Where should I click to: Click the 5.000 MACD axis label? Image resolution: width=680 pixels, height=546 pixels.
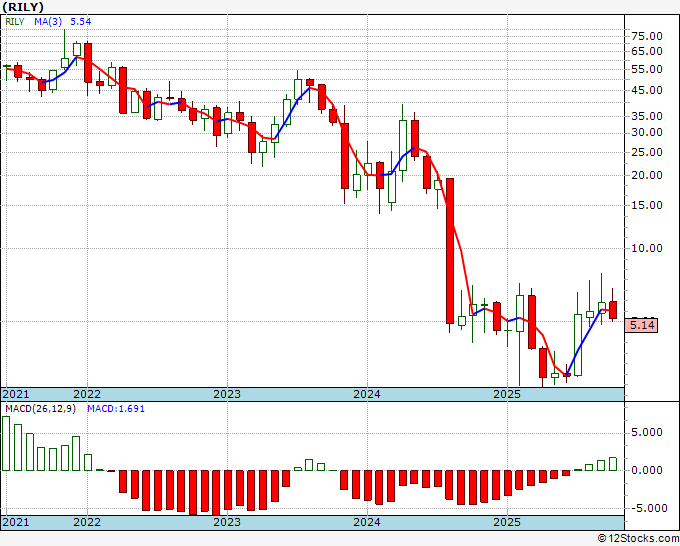point(647,432)
